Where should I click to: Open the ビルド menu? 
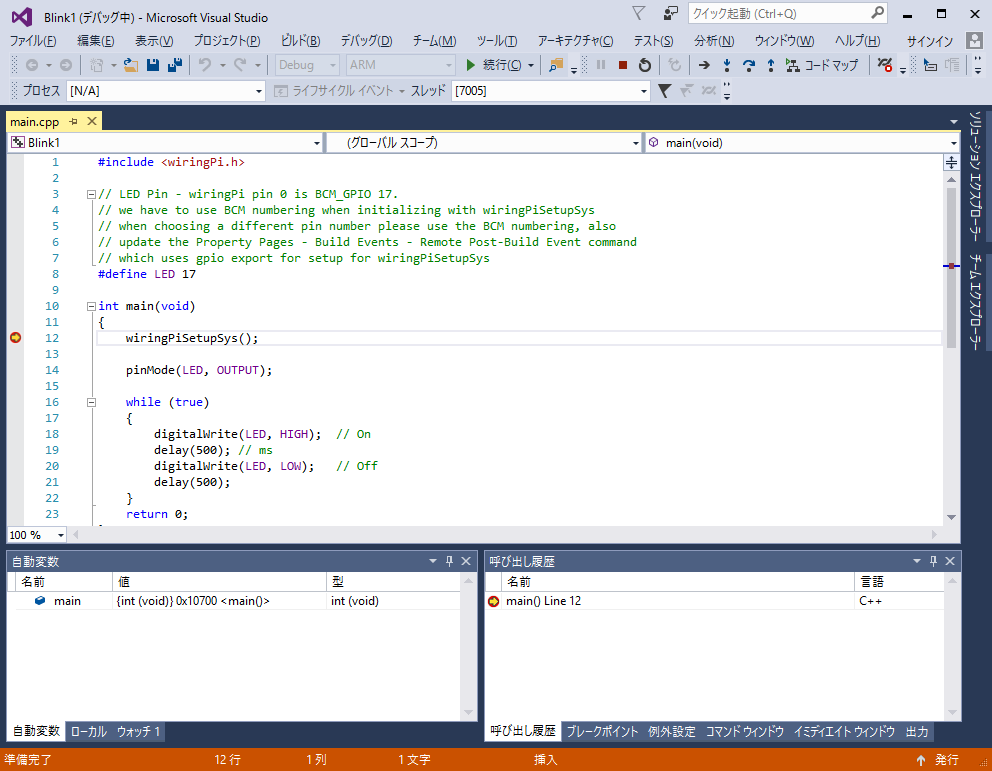301,41
